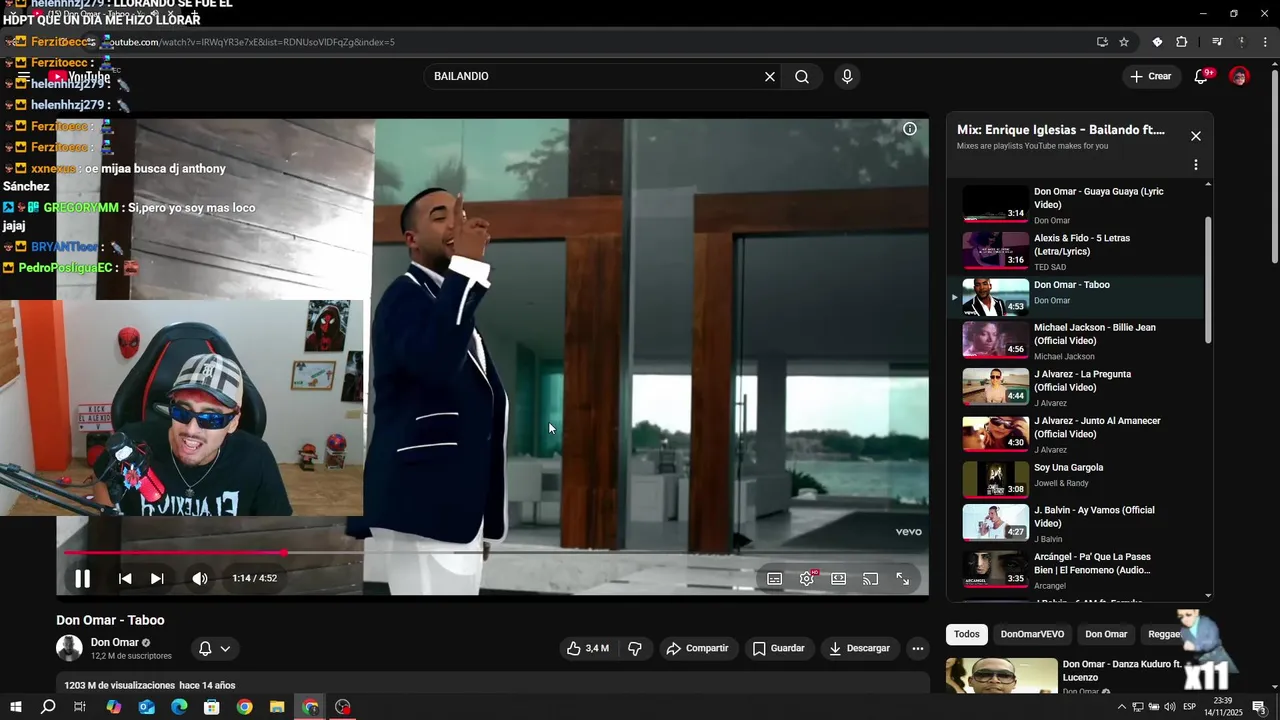This screenshot has height=720, width=1280.
Task: Click the extension icon next to puzzle
Action: pyautogui.click(x=1157, y=42)
